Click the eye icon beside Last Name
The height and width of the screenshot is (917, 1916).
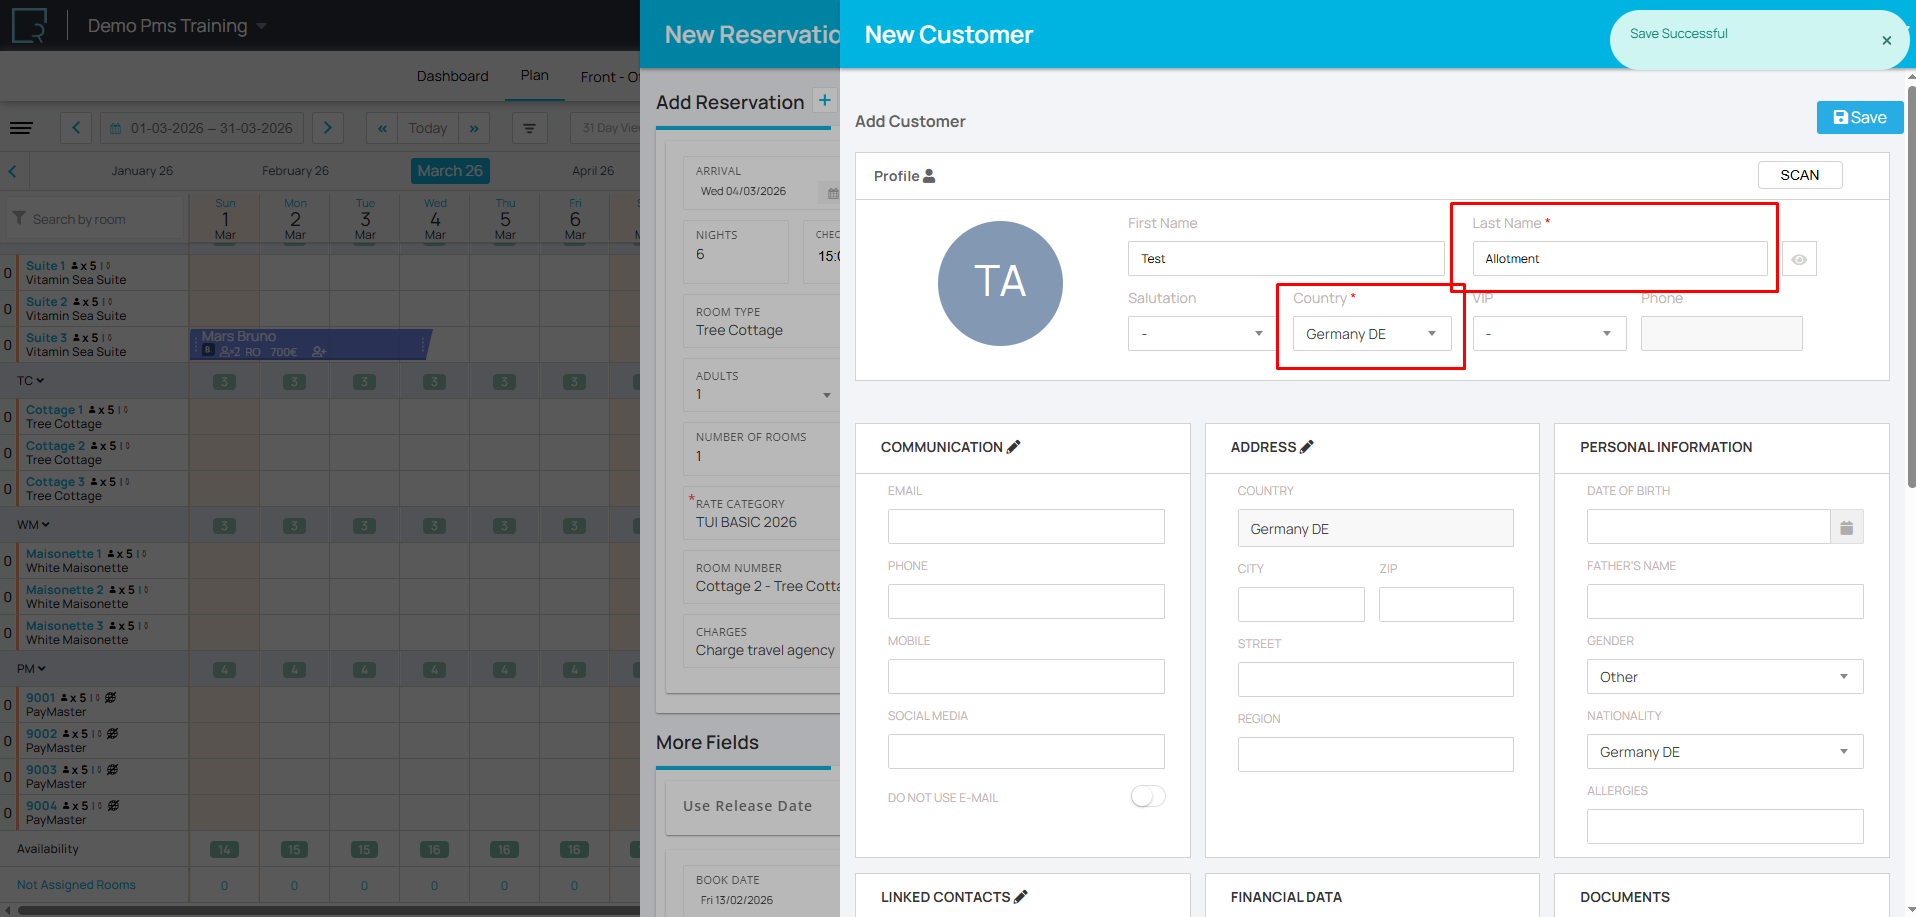[1798, 259]
